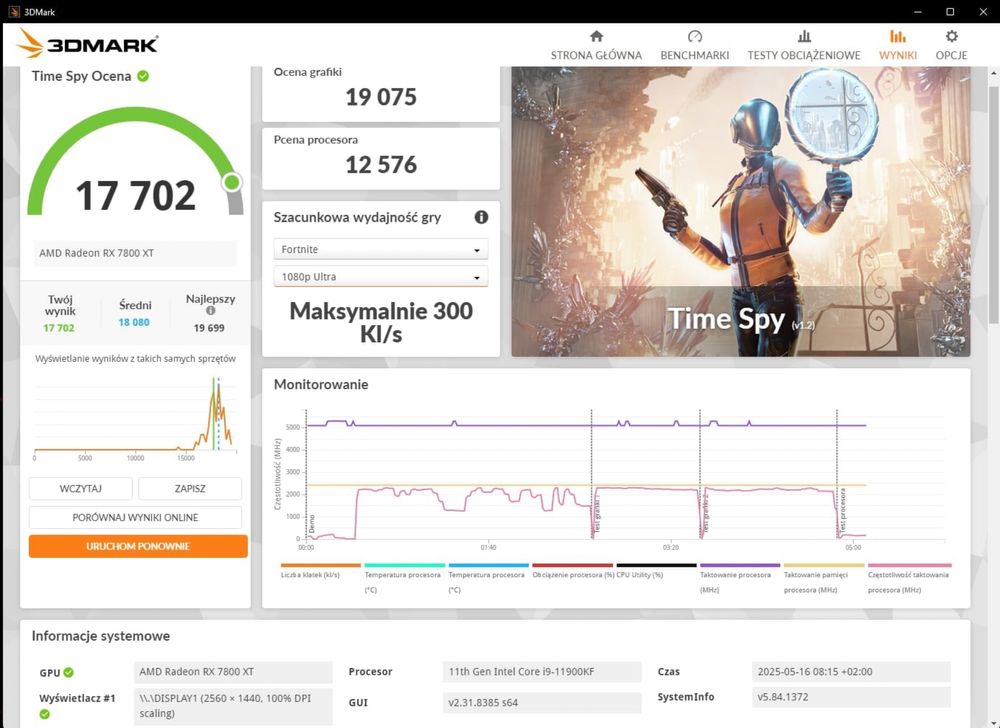The image size is (1000, 728).
Task: Click the orange bars icon above Wyniki
Action: coord(897,36)
